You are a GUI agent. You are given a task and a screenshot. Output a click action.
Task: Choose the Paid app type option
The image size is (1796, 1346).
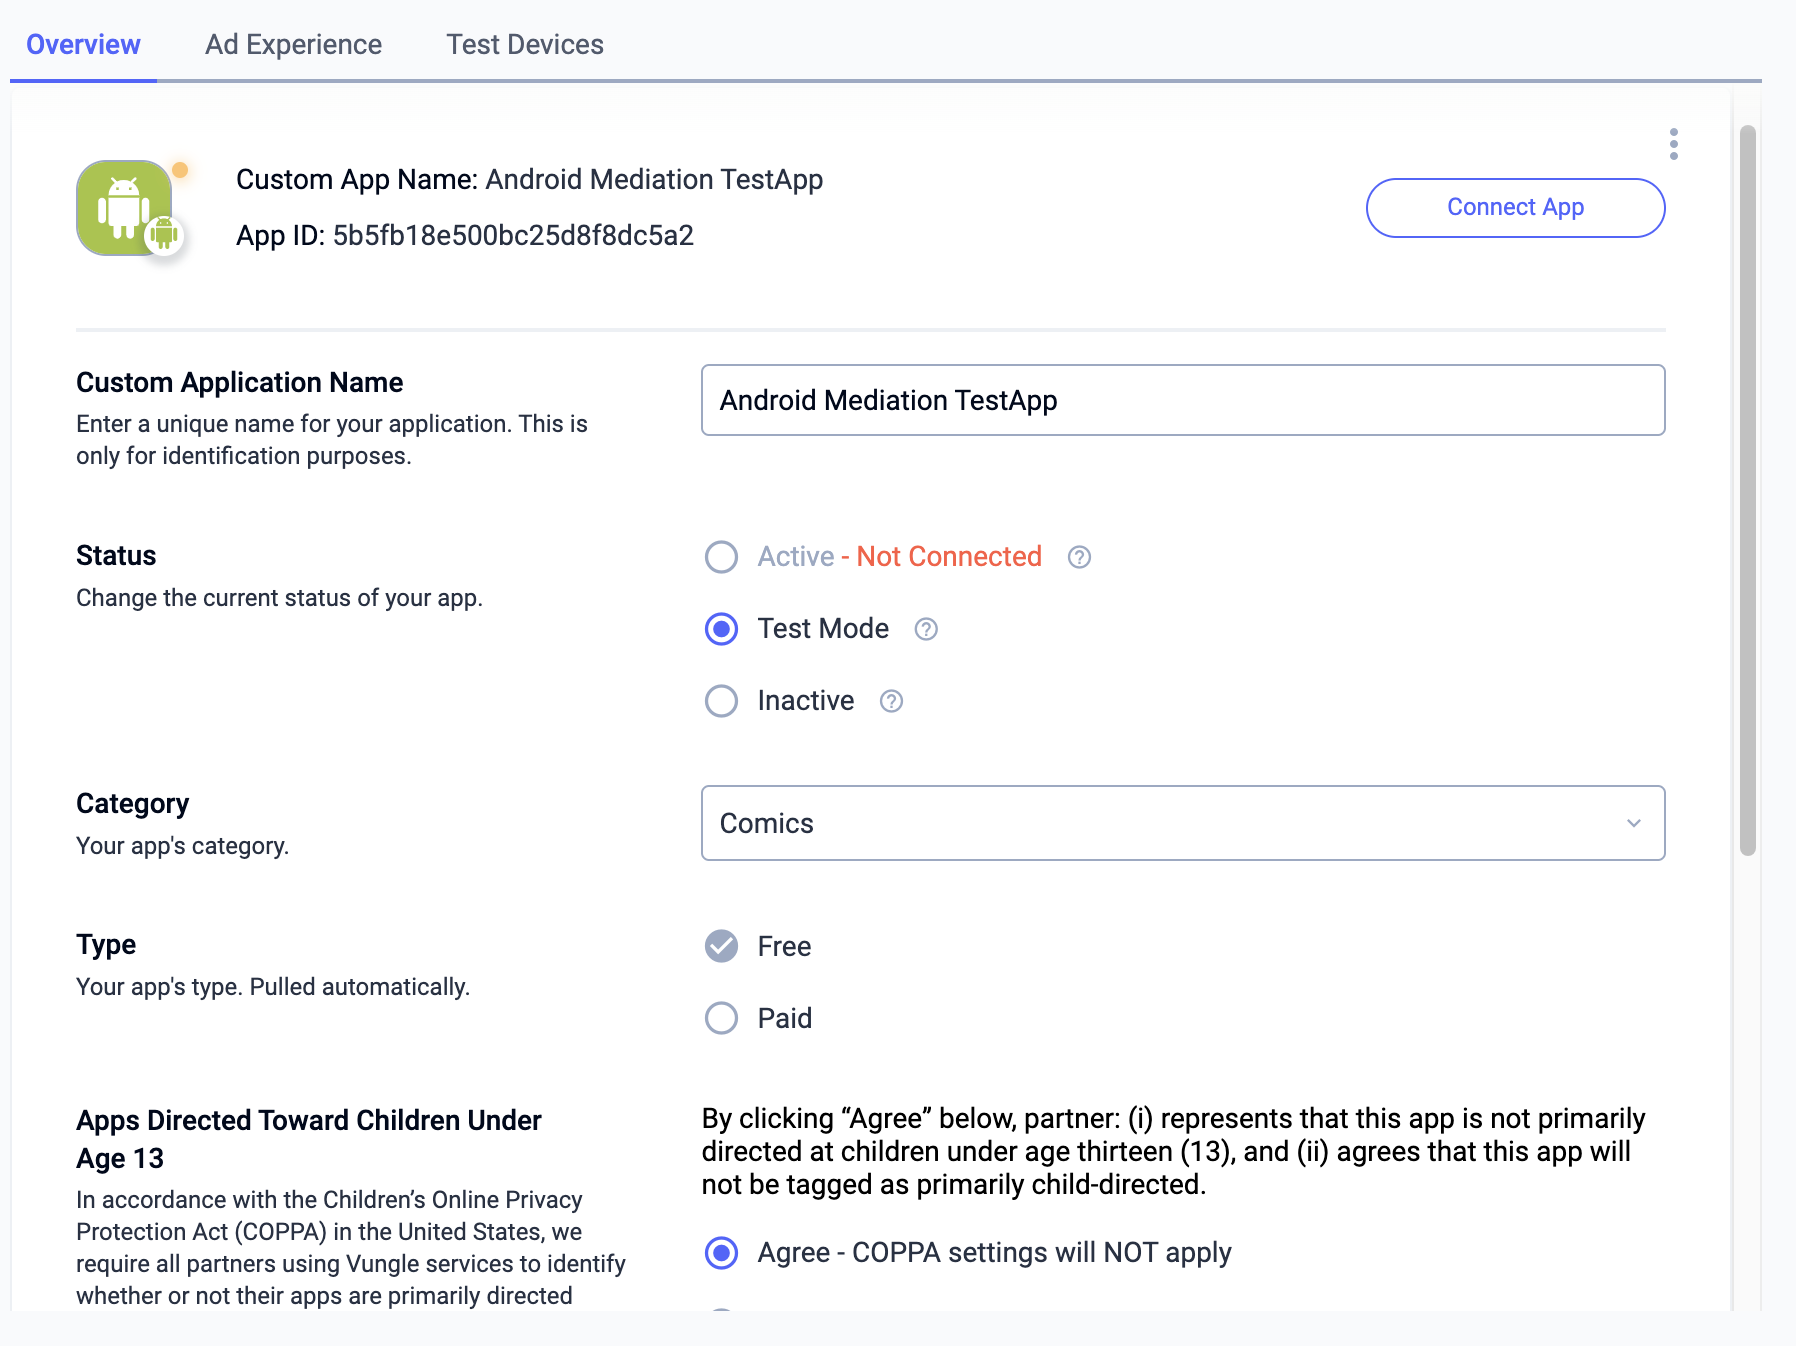coord(721,1018)
